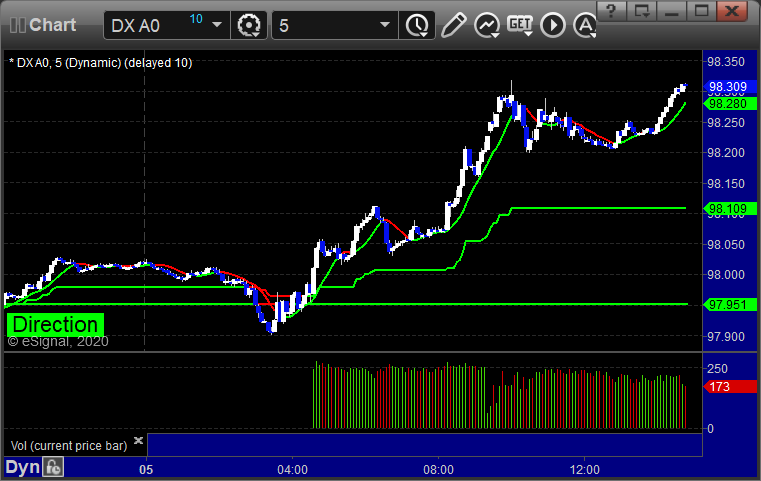Click the eSignal, 2020 copyright text
The image size is (761, 481).
click(x=58, y=342)
